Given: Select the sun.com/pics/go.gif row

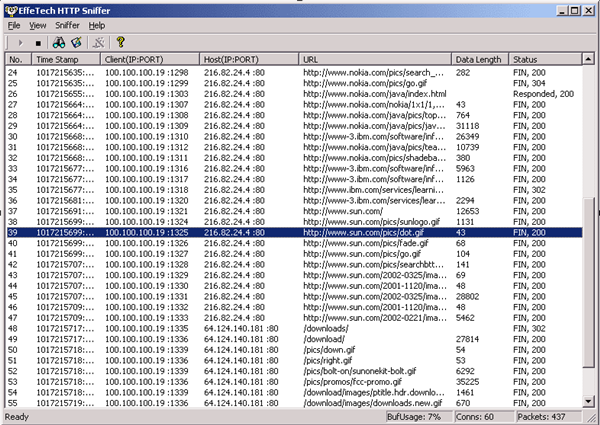Looking at the screenshot, I should click(295, 254).
